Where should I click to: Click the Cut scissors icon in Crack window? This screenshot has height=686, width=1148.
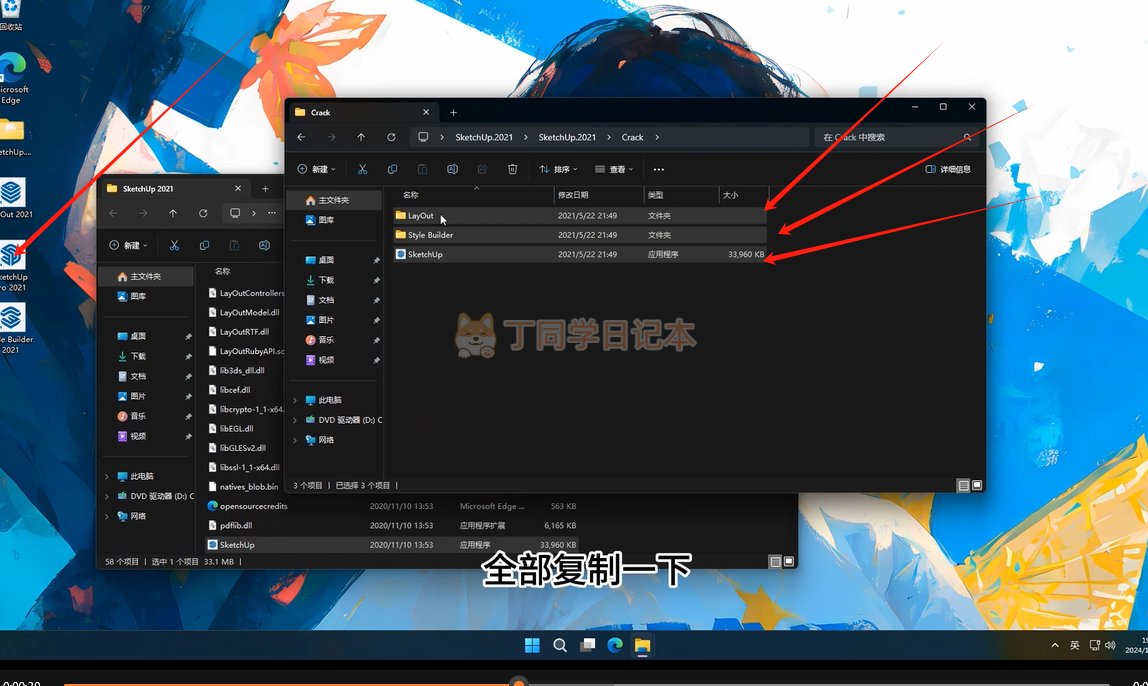(x=362, y=169)
